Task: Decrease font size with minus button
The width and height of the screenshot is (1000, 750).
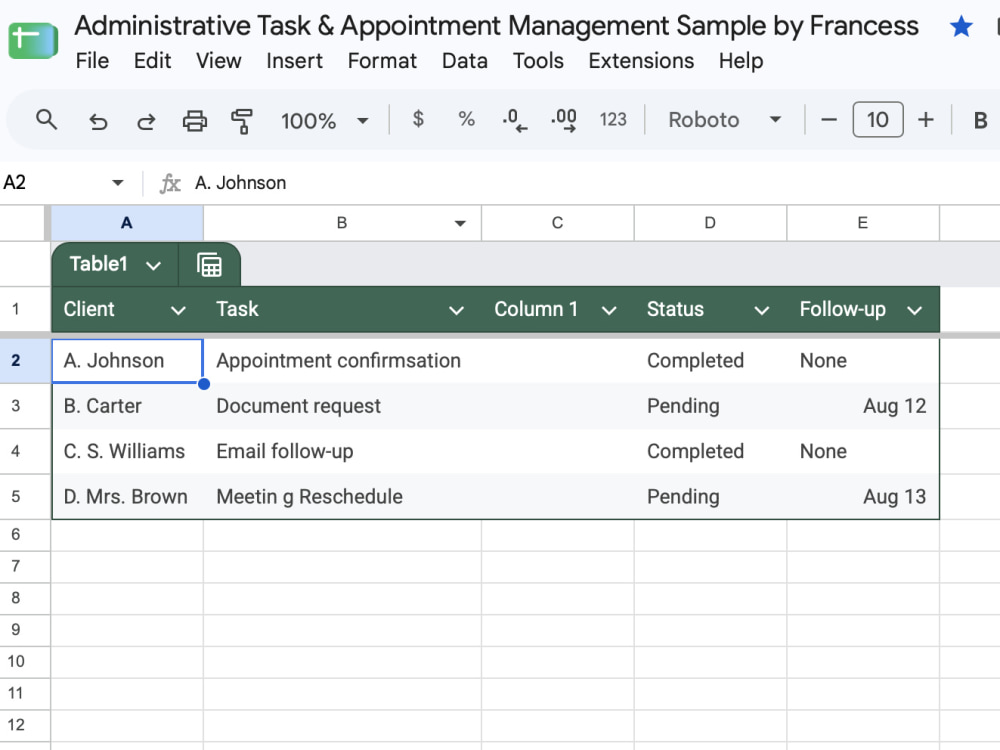Action: (828, 119)
